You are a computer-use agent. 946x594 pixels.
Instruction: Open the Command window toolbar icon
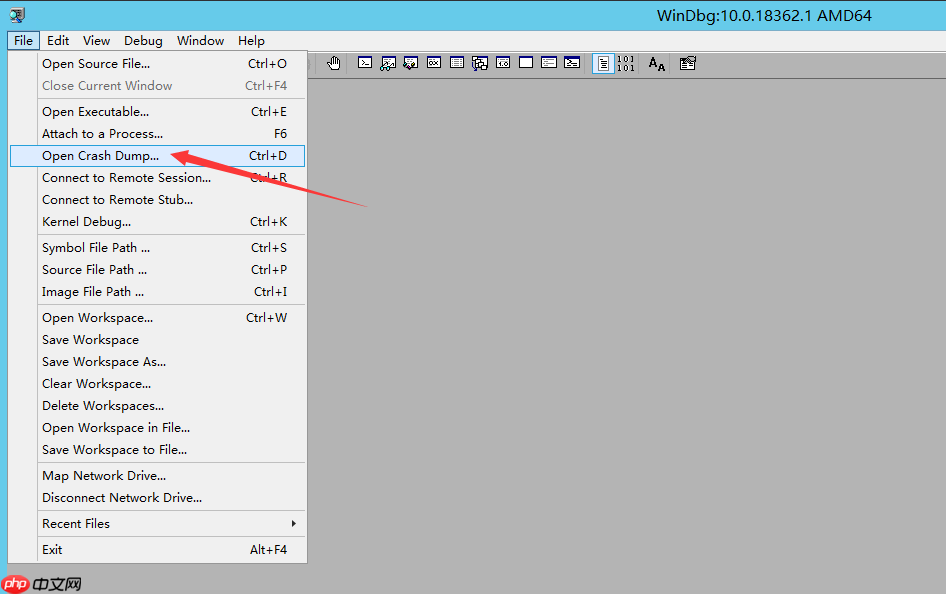pos(365,63)
